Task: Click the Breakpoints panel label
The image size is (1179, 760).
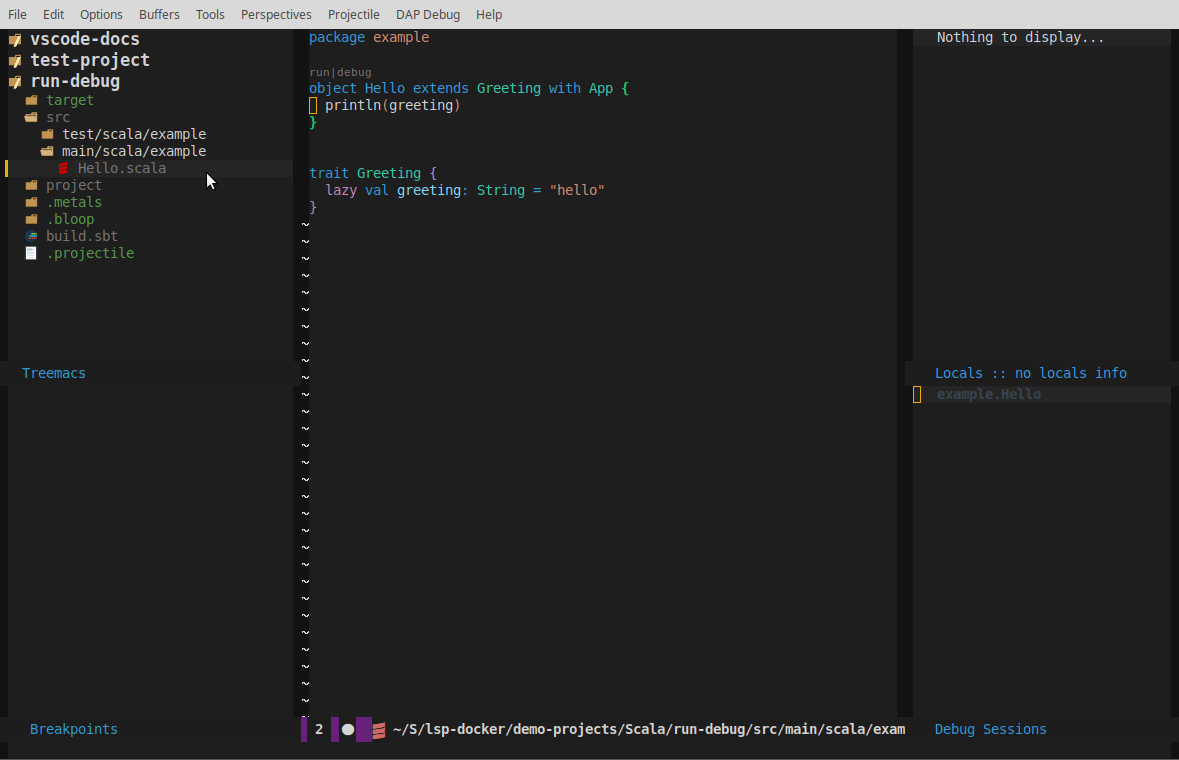Action: [x=73, y=729]
